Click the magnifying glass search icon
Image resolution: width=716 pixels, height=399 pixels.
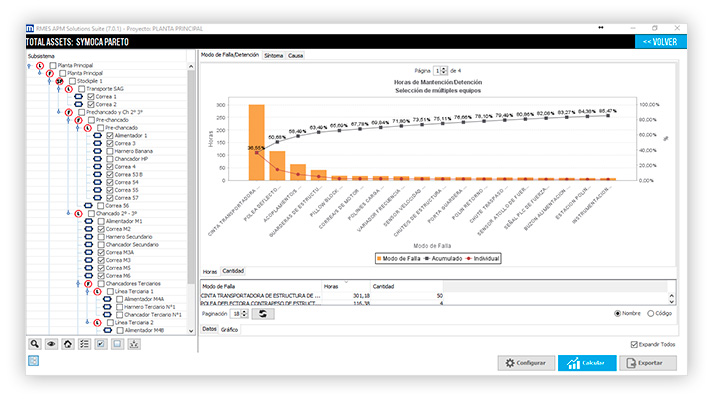(35, 344)
